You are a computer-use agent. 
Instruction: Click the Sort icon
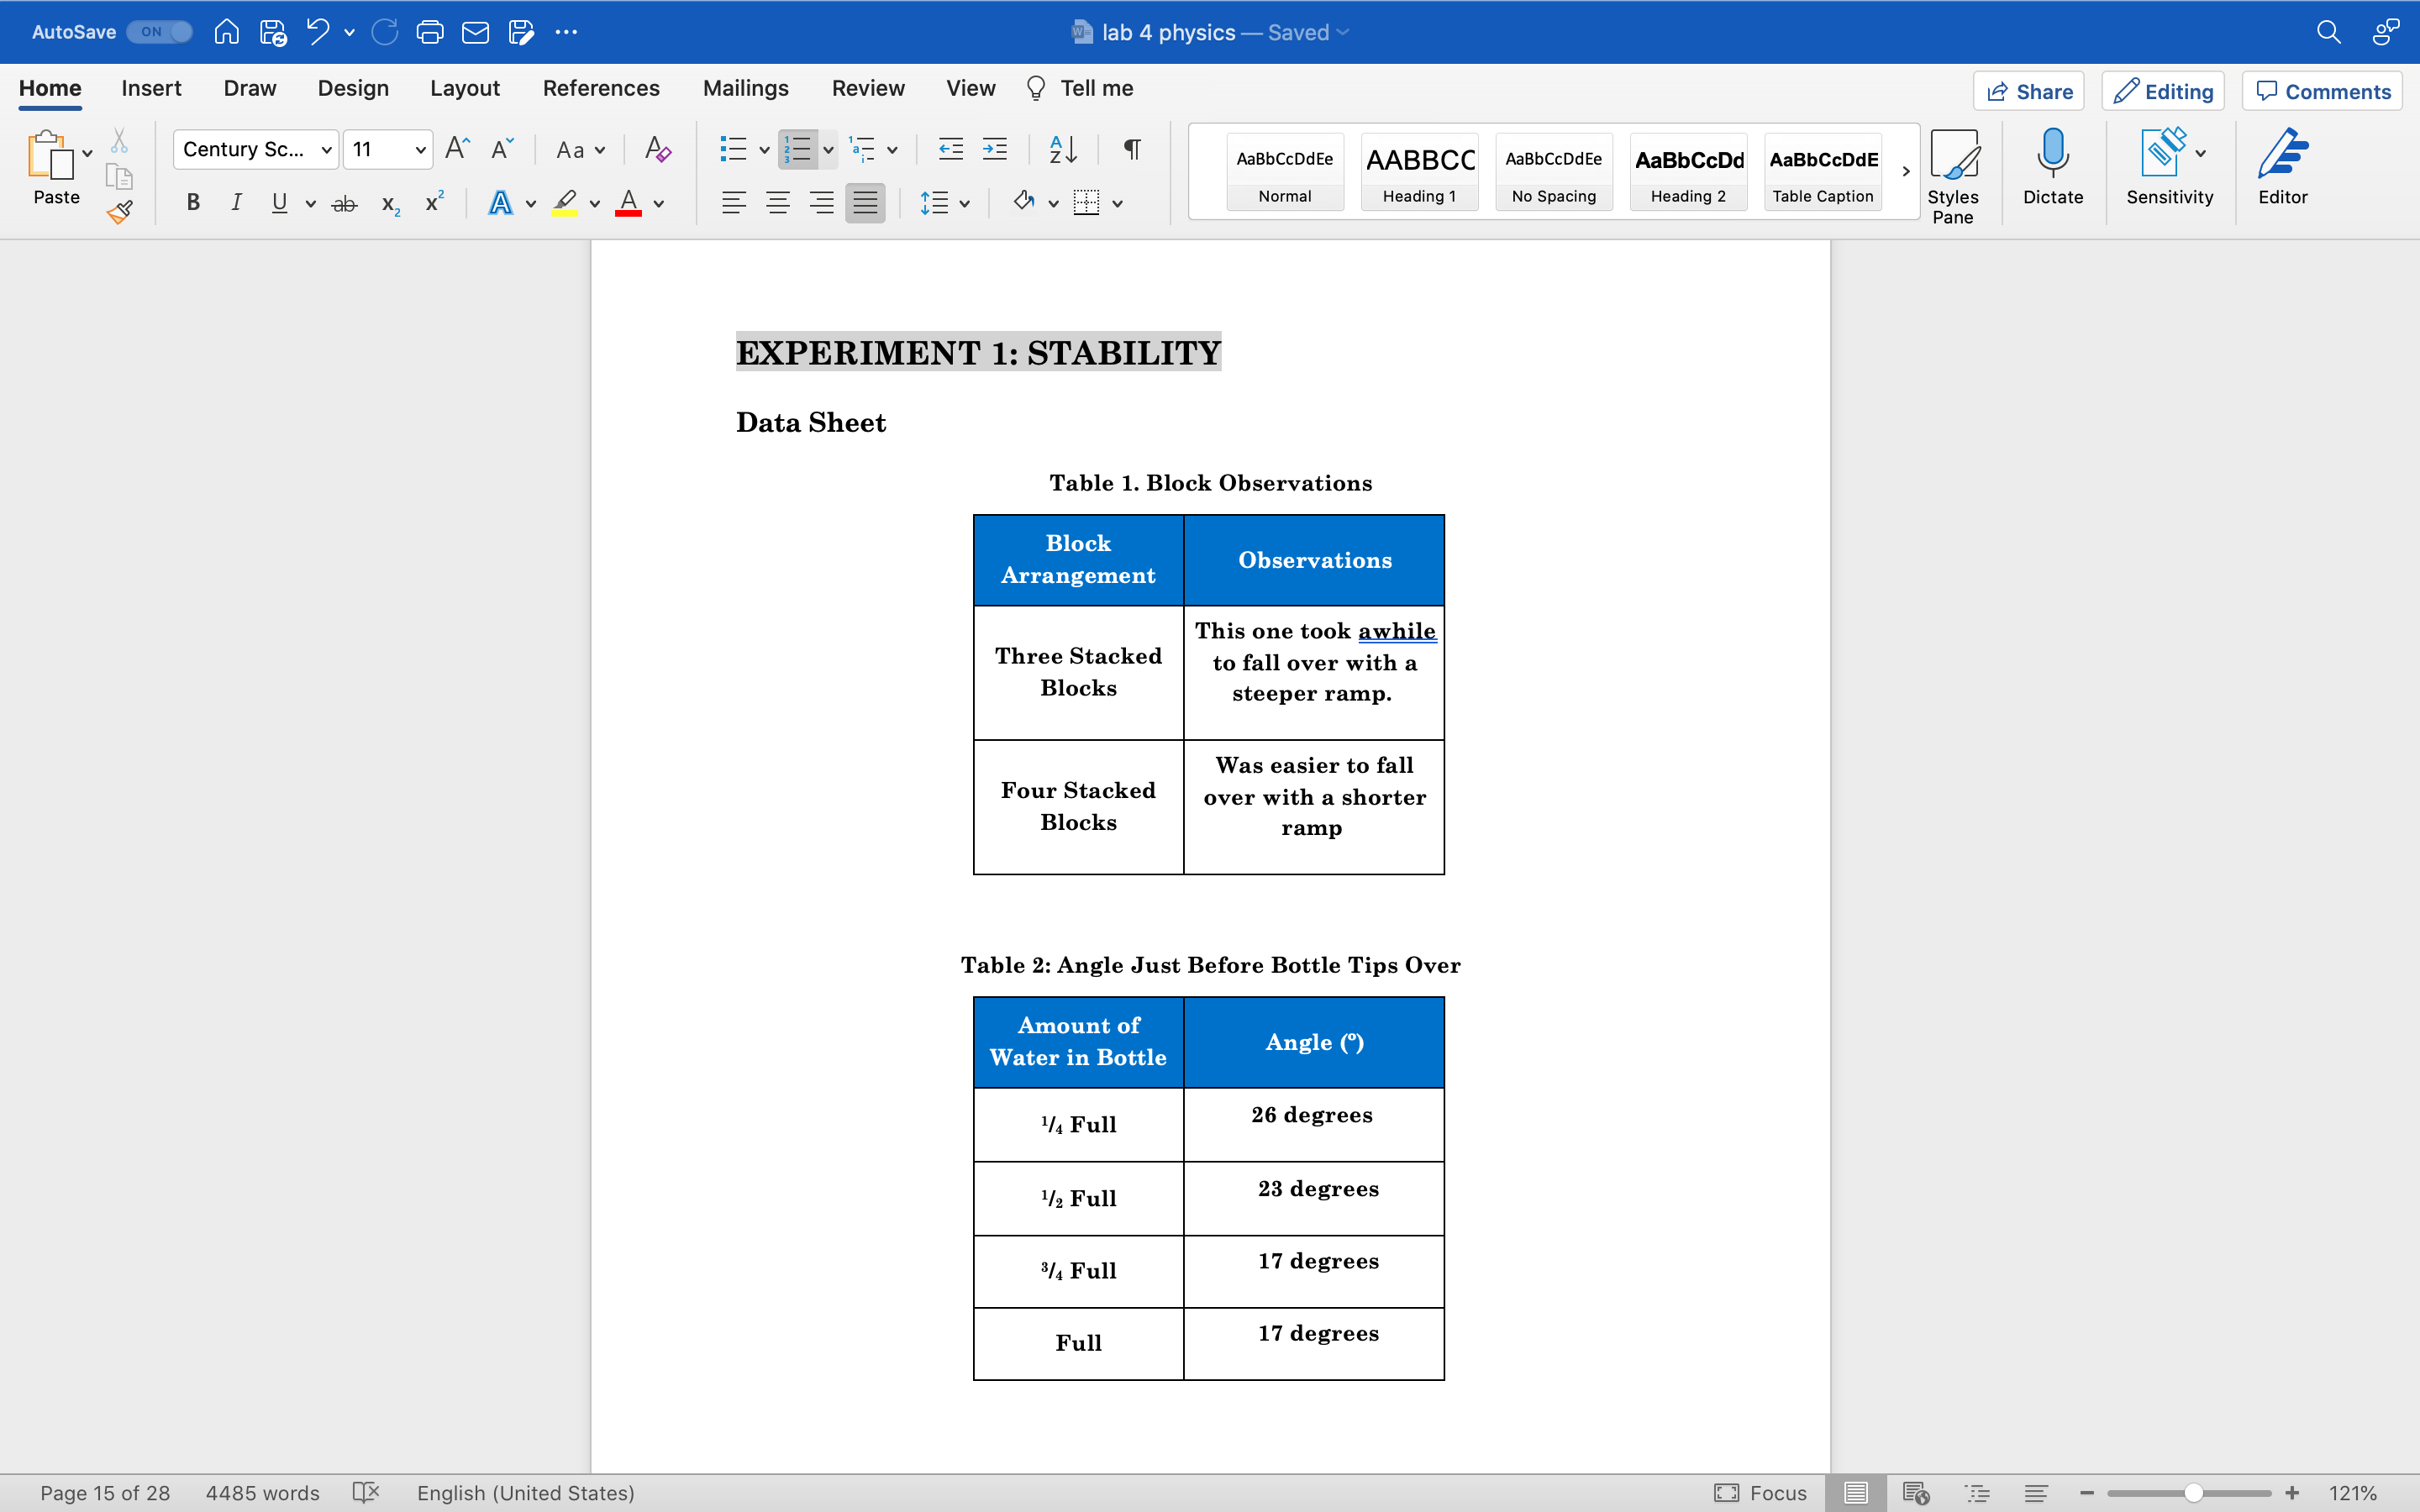point(1063,149)
